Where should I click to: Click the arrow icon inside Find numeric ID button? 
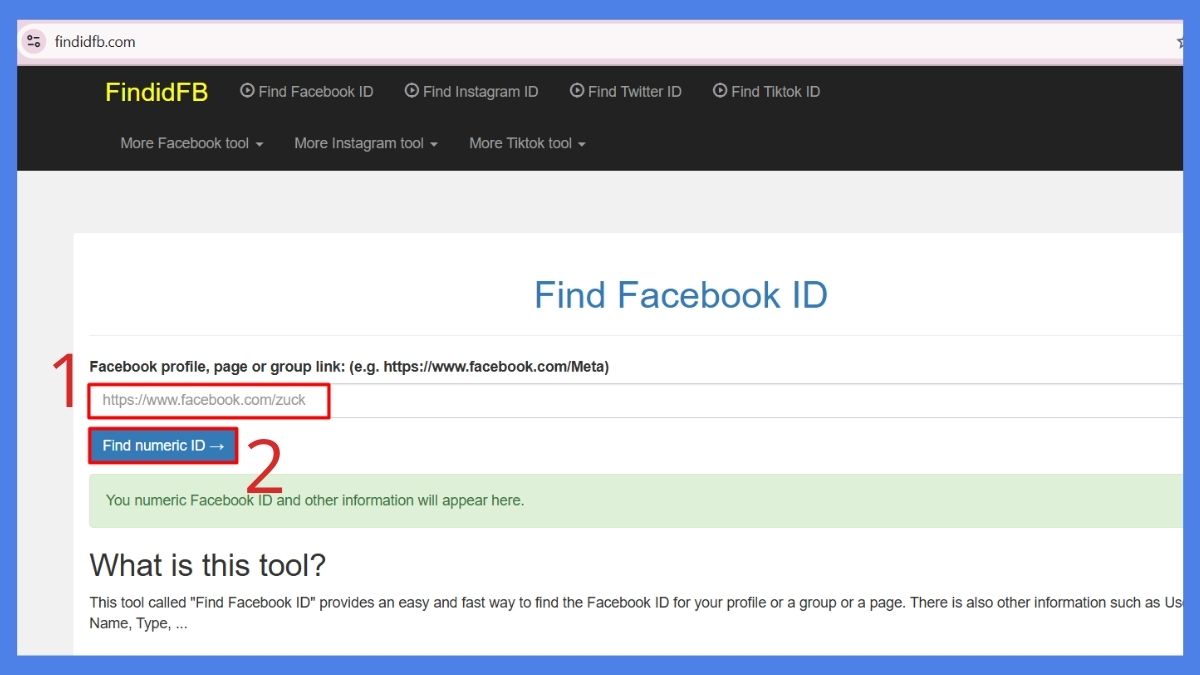point(218,445)
